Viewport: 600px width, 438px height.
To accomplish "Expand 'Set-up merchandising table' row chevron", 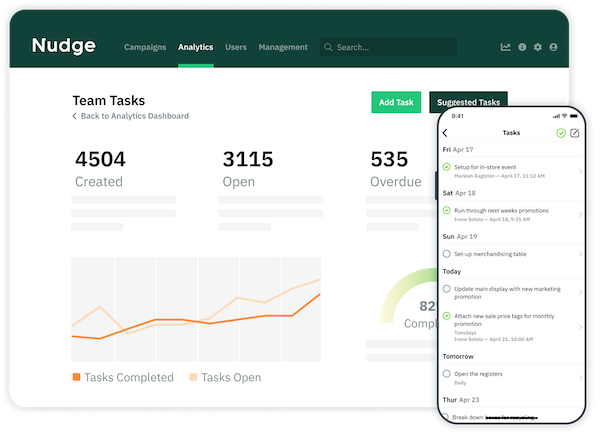I will (580, 254).
